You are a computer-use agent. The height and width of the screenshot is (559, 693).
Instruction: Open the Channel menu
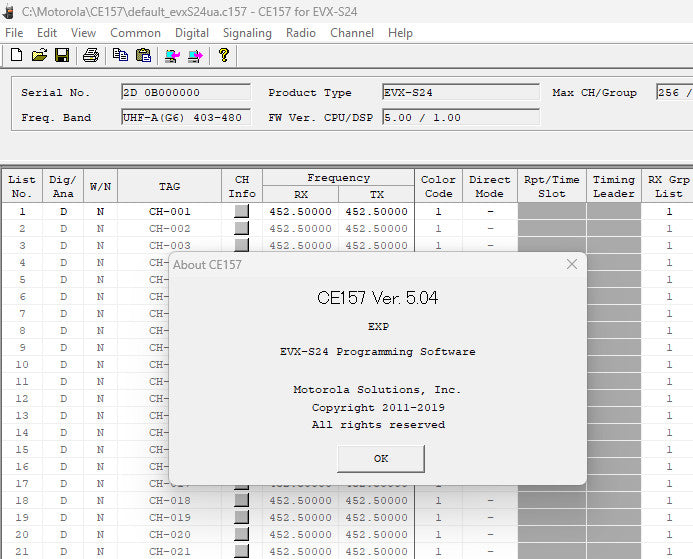[352, 33]
